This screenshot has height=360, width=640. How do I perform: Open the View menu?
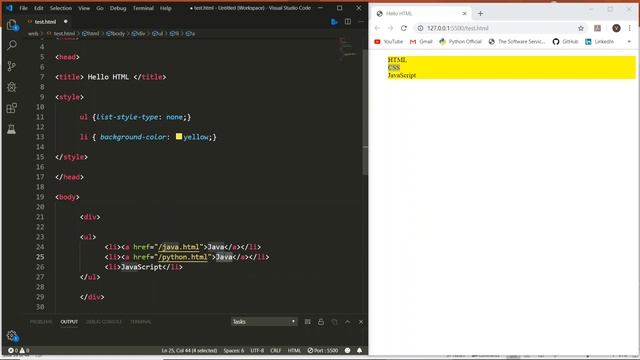click(x=84, y=8)
